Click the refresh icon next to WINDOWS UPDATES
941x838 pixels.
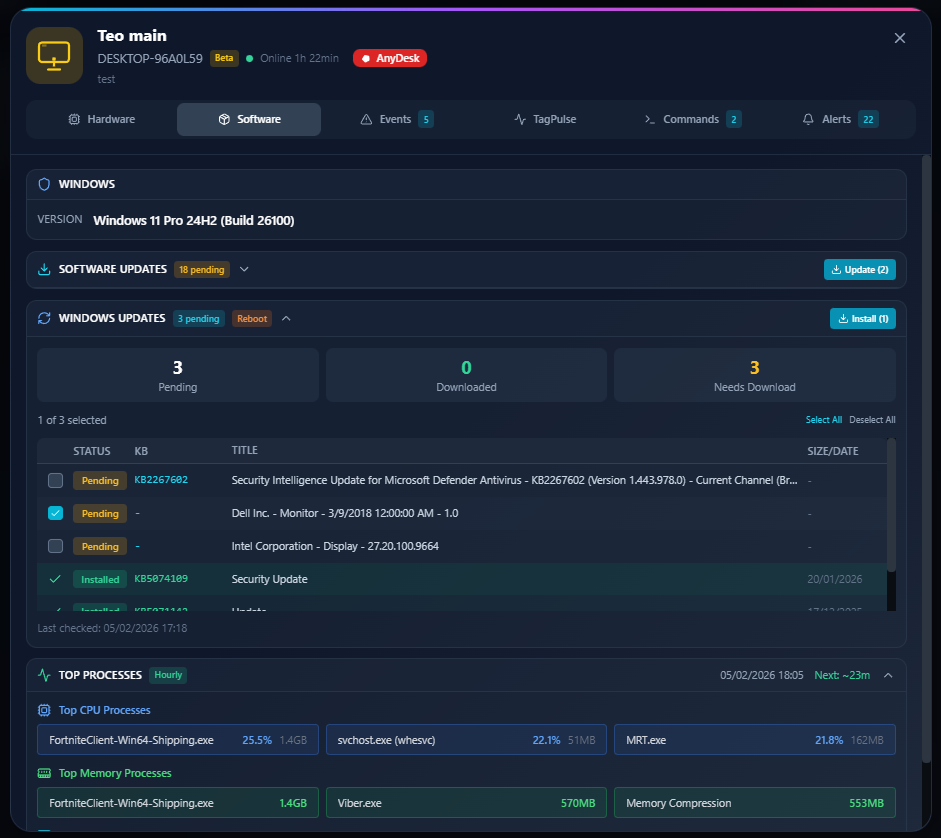click(x=43, y=318)
